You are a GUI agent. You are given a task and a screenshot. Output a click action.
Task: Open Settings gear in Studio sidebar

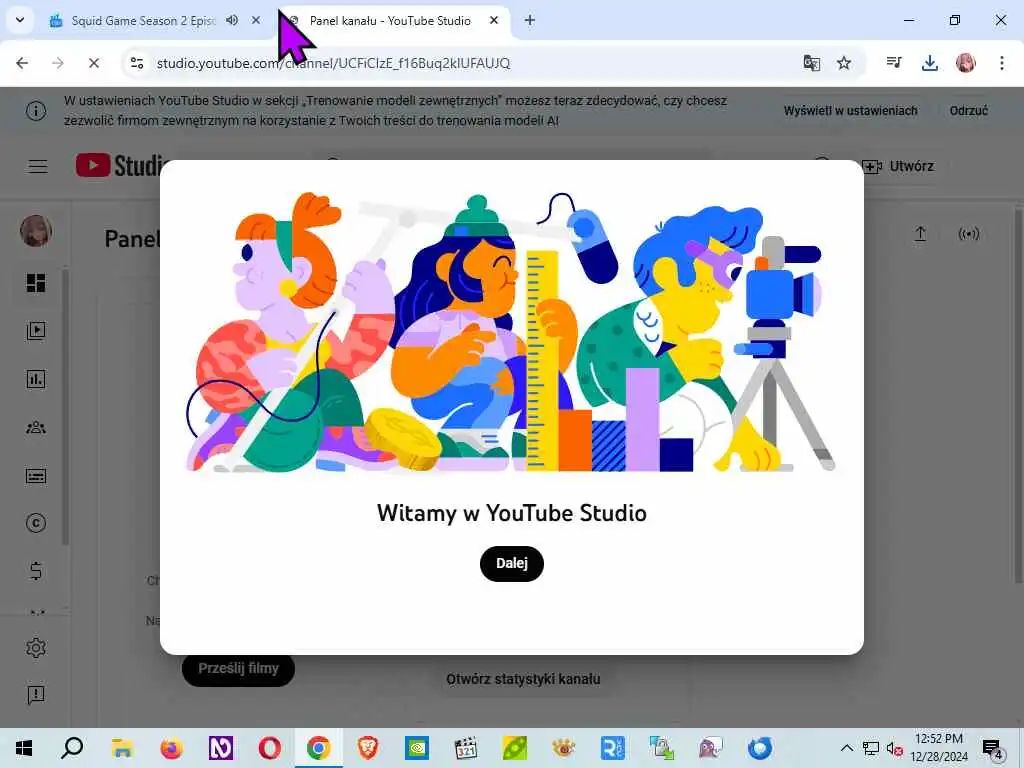[36, 648]
